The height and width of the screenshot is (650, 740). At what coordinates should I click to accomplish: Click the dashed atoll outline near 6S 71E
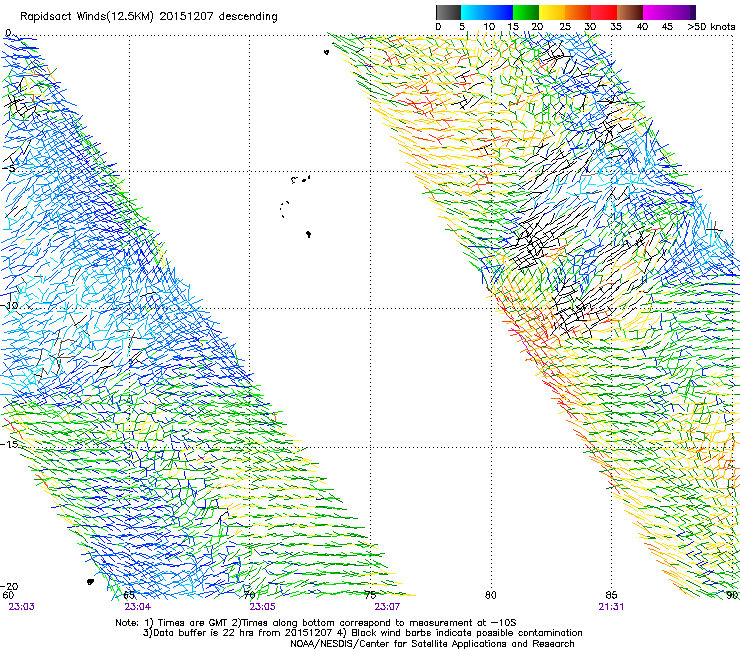pos(284,209)
